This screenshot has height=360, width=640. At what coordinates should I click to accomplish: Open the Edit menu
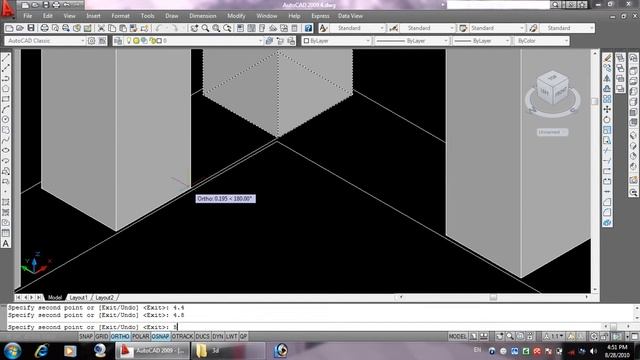click(48, 16)
